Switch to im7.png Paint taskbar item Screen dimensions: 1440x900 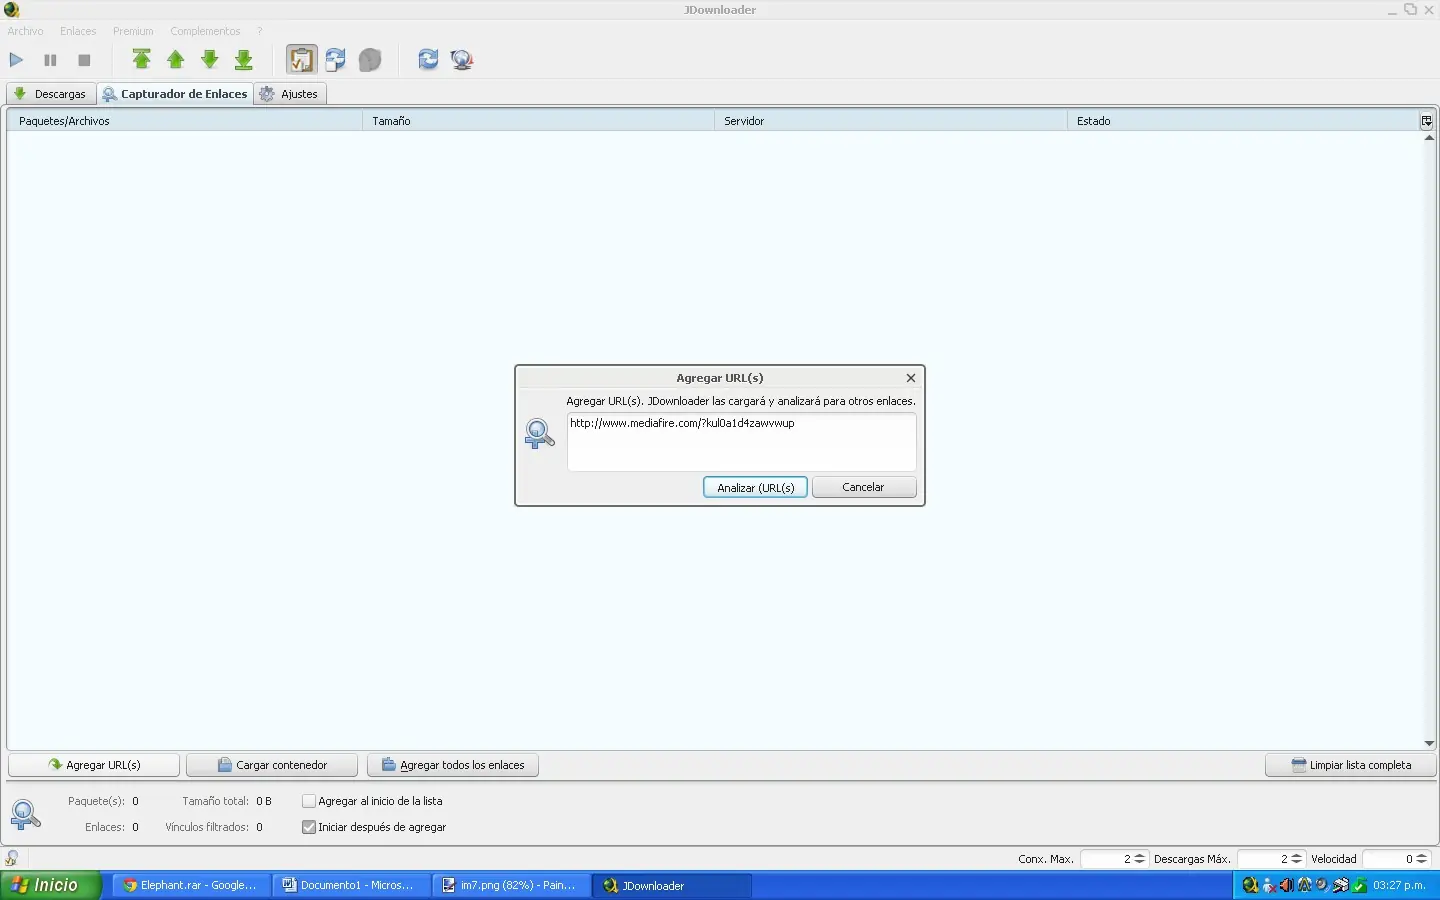pyautogui.click(x=512, y=886)
